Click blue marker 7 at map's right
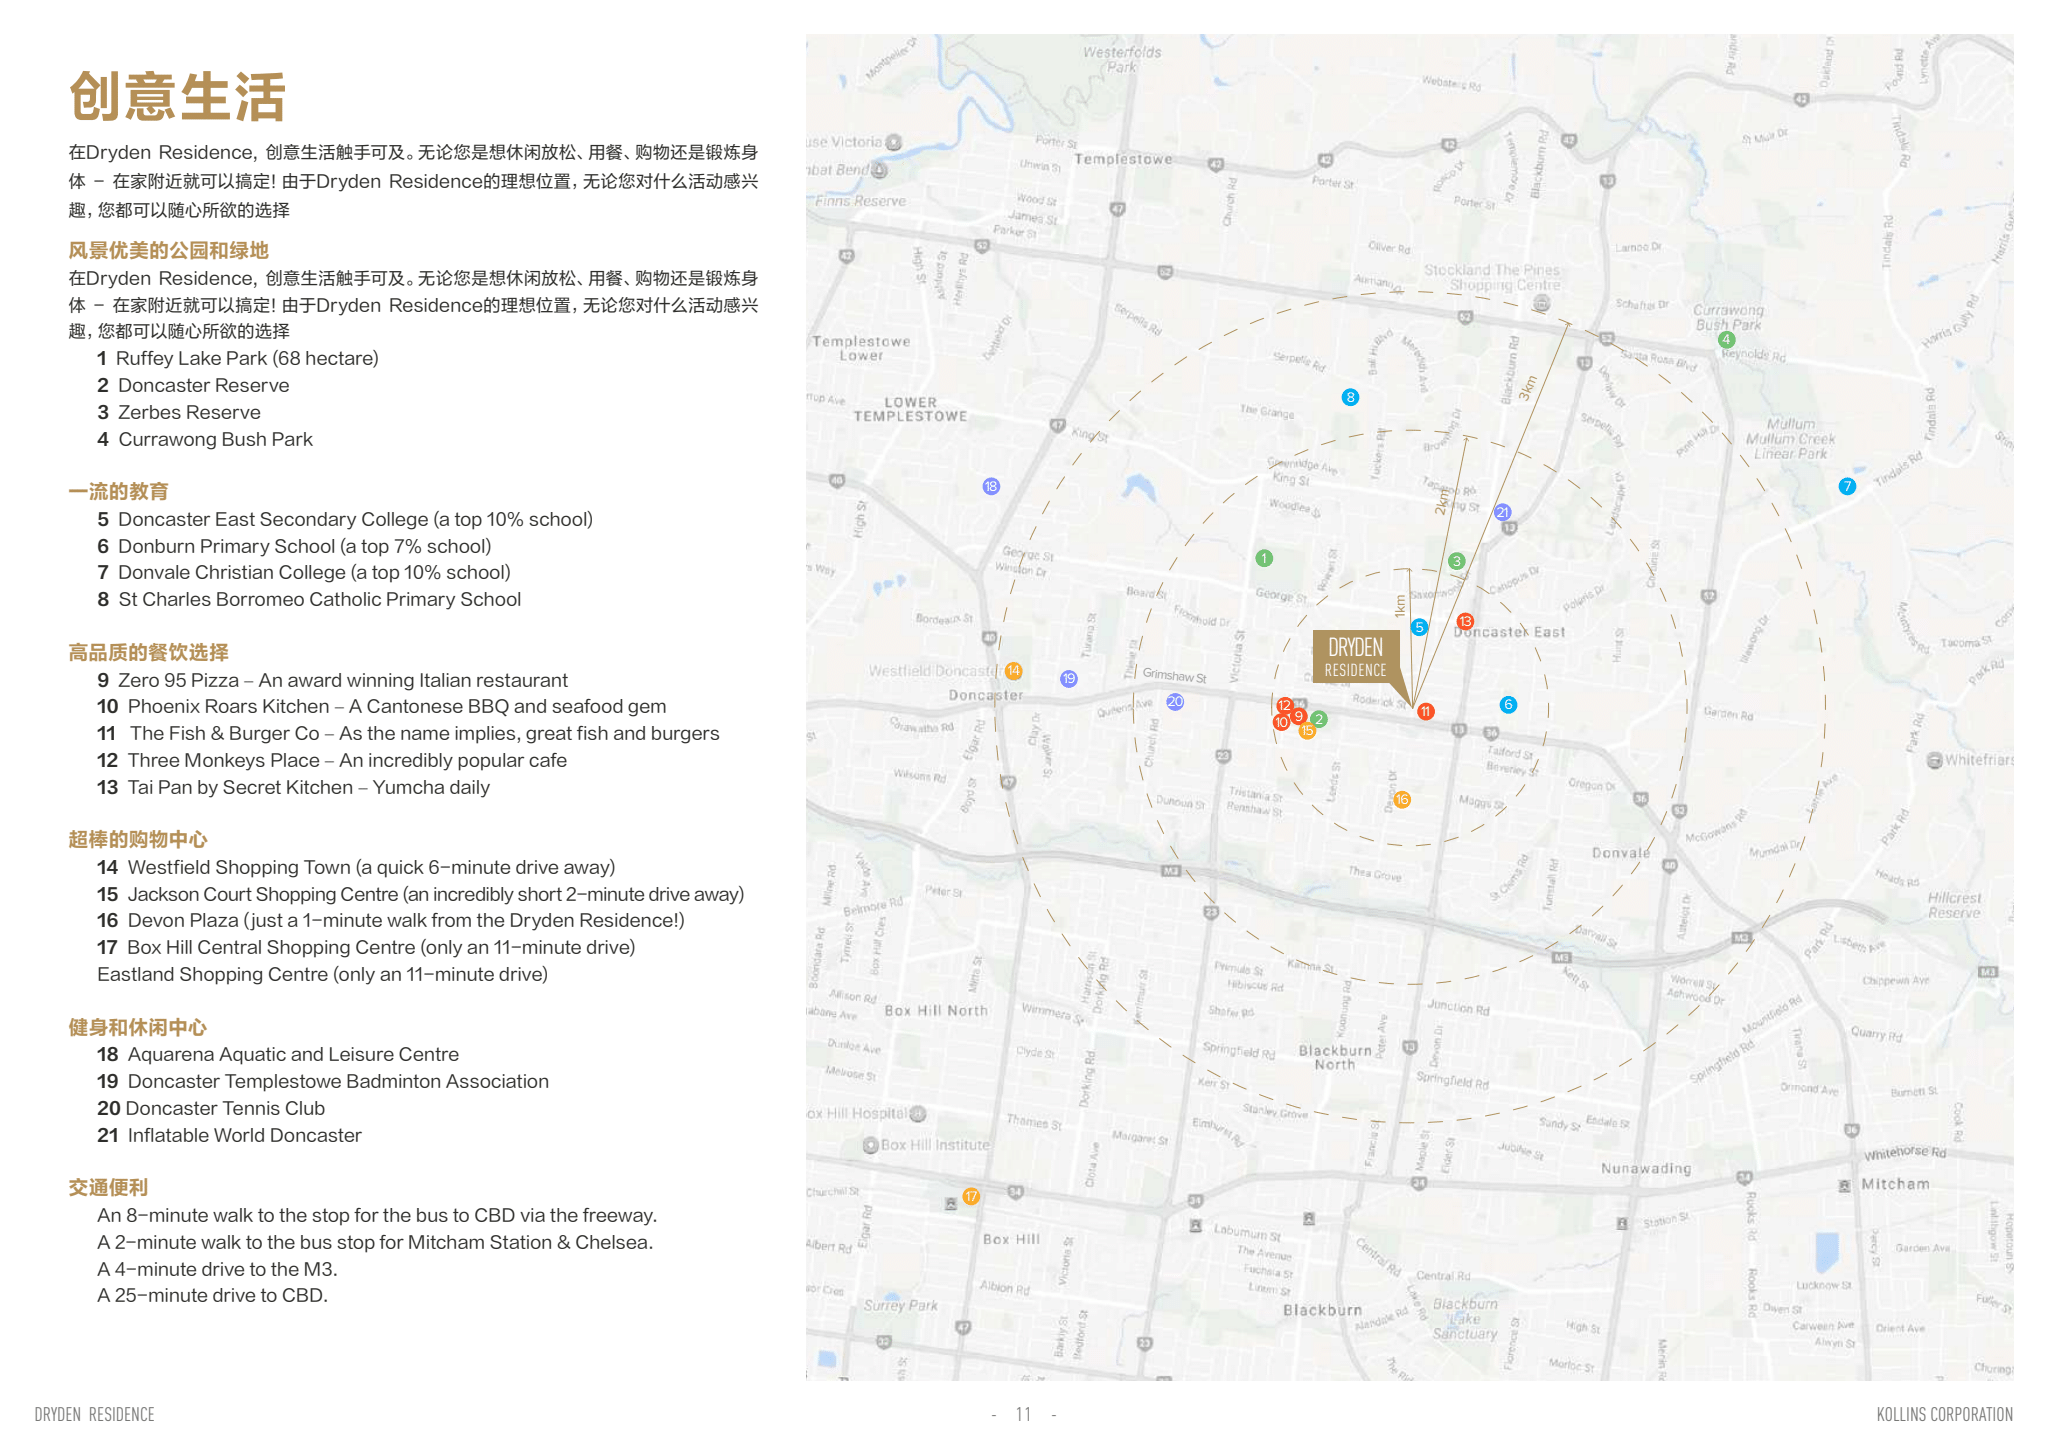The width and height of the screenshot is (2048, 1449). [1847, 486]
